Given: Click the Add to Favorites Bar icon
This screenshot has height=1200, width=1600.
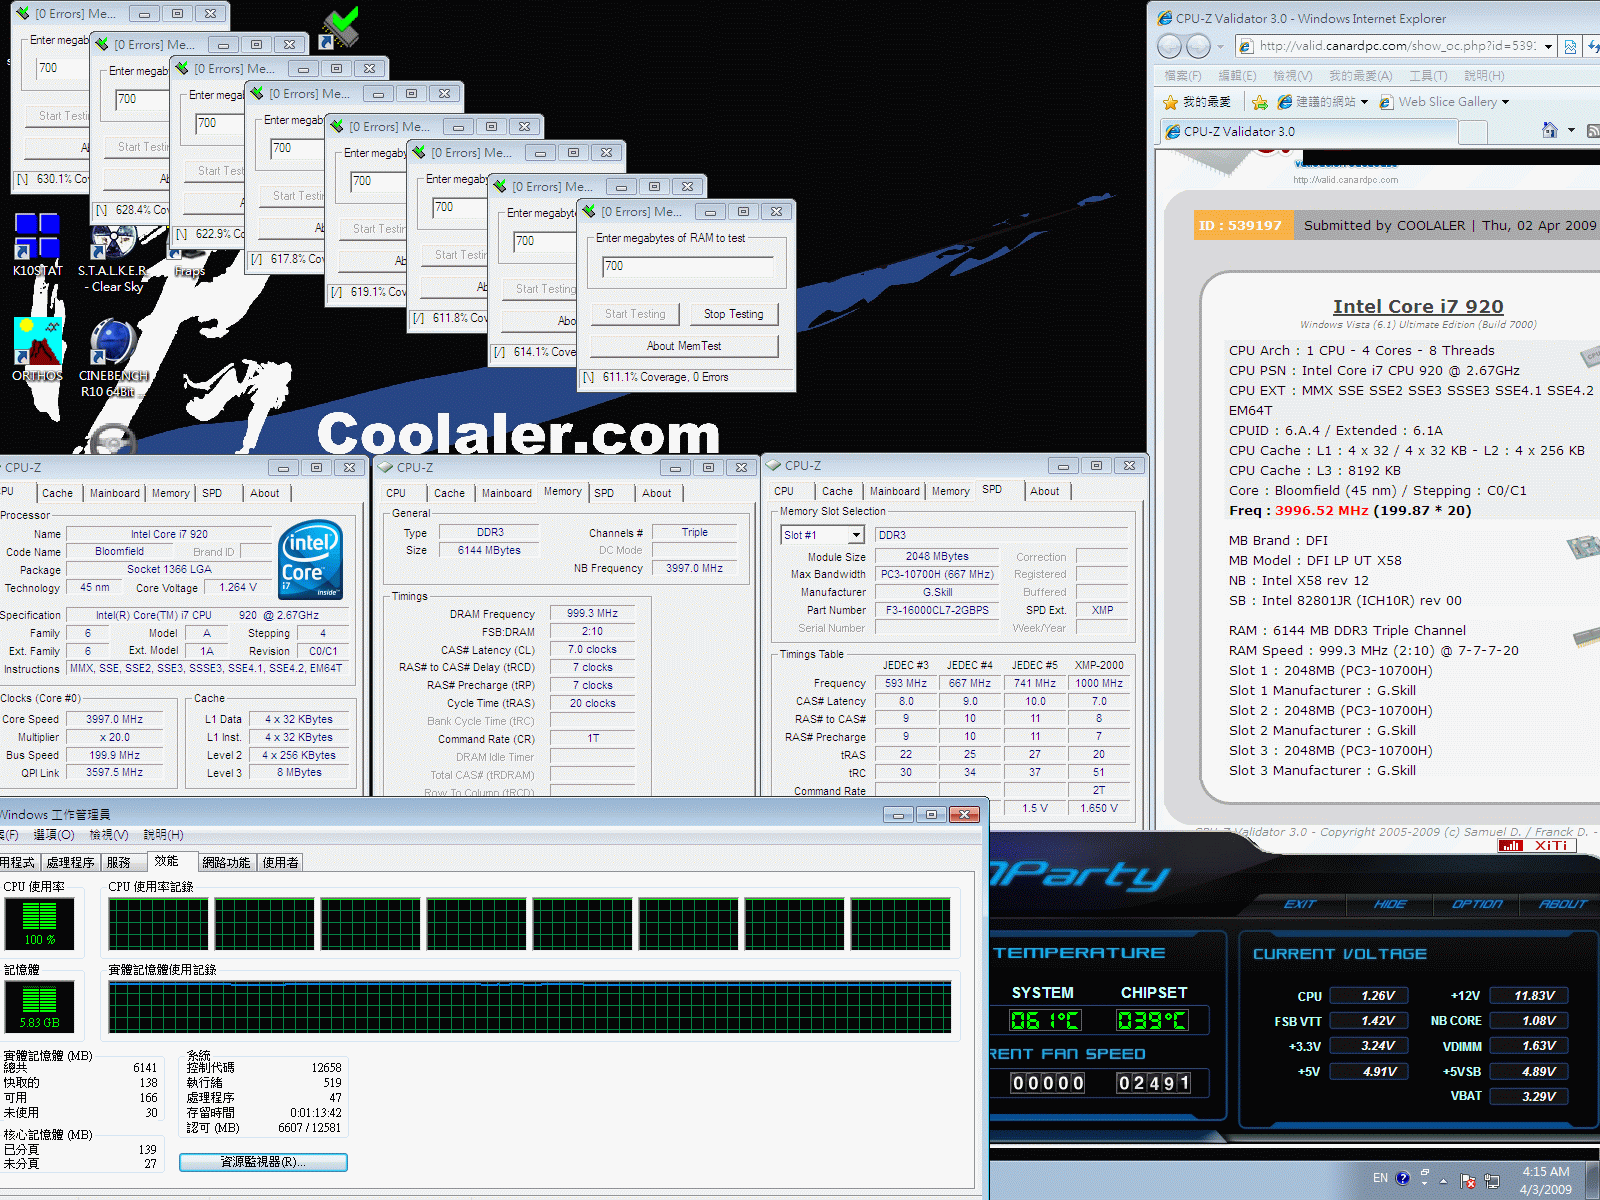Looking at the screenshot, I should [1259, 102].
